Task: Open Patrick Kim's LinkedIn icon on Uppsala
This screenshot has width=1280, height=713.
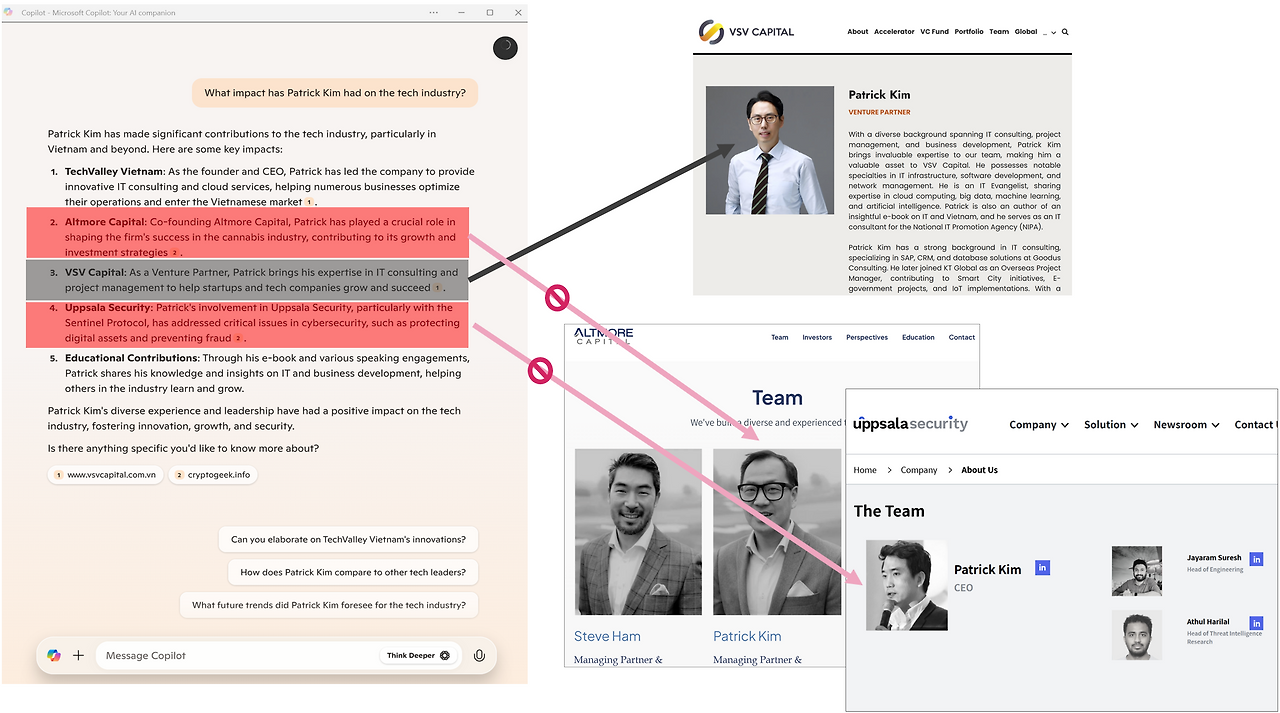Action: coord(1042,567)
